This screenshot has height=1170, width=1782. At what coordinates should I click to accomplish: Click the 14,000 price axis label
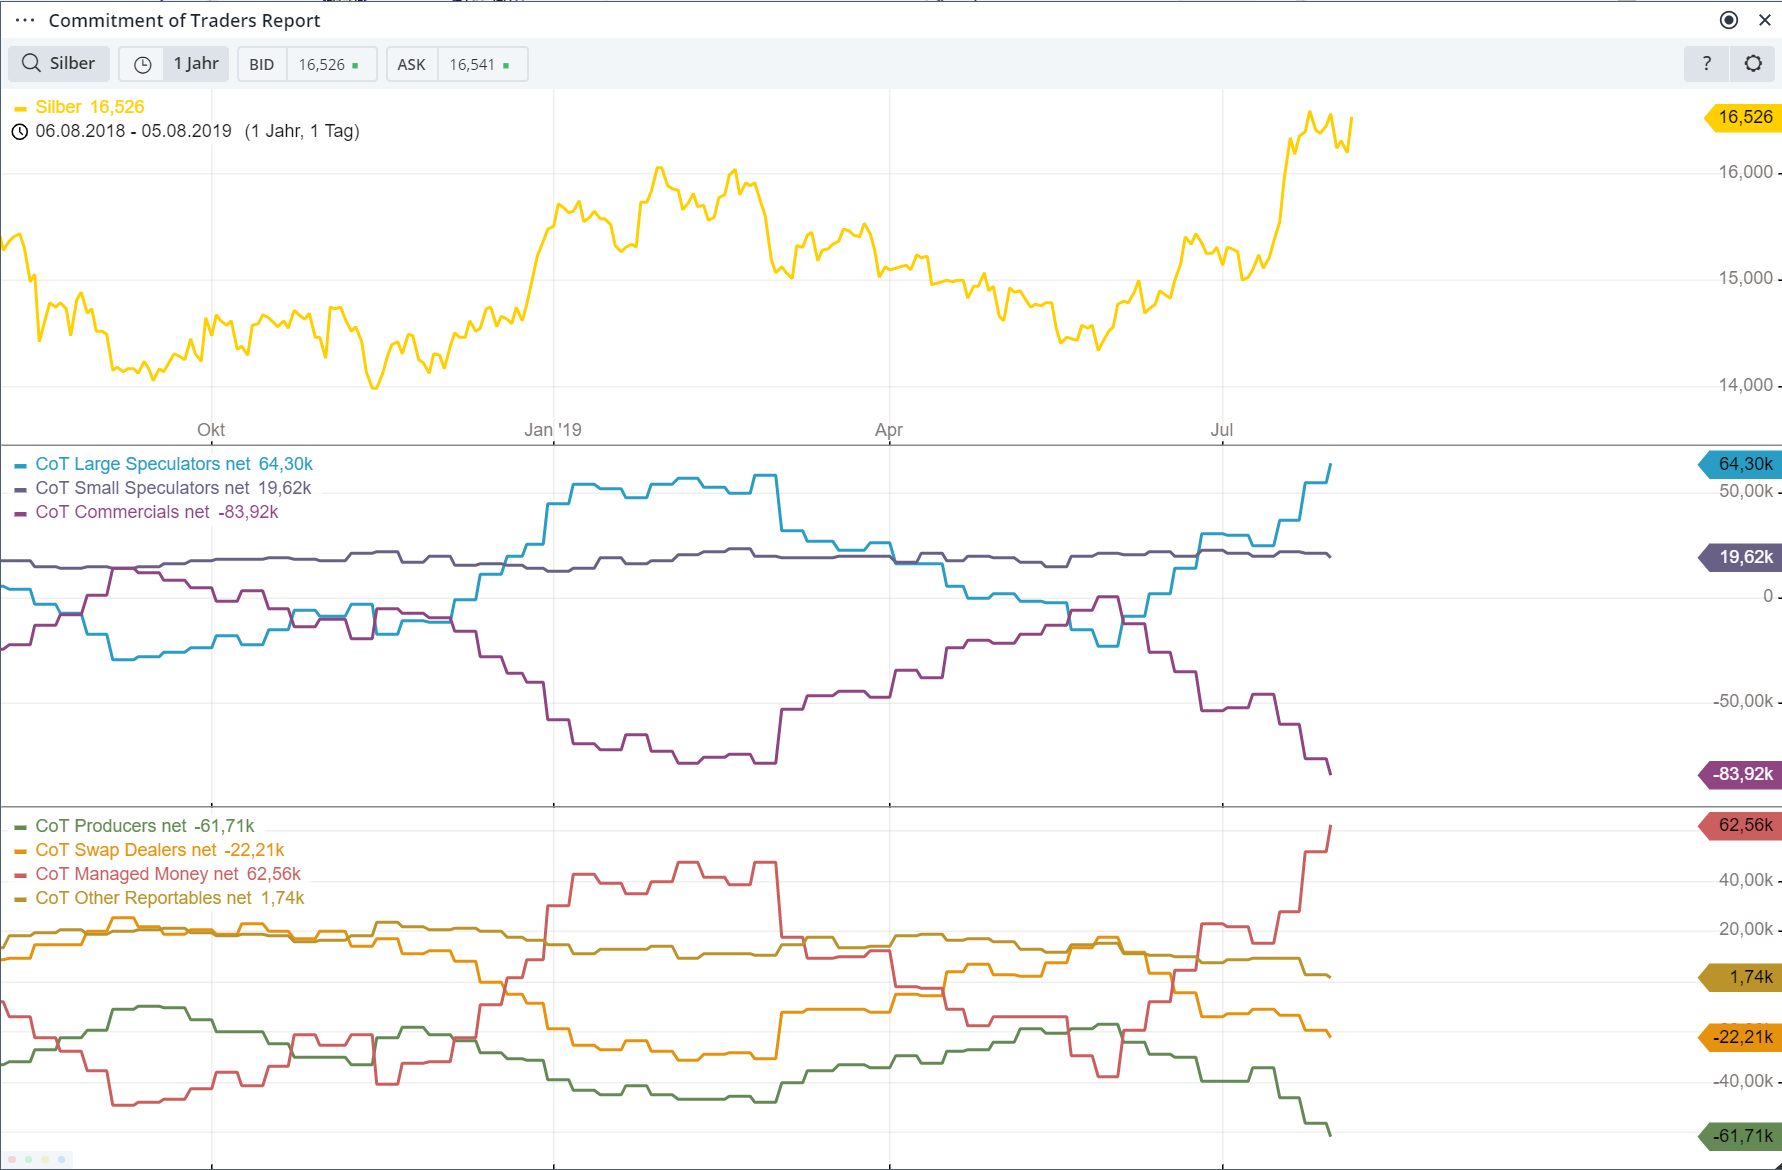tap(1746, 385)
